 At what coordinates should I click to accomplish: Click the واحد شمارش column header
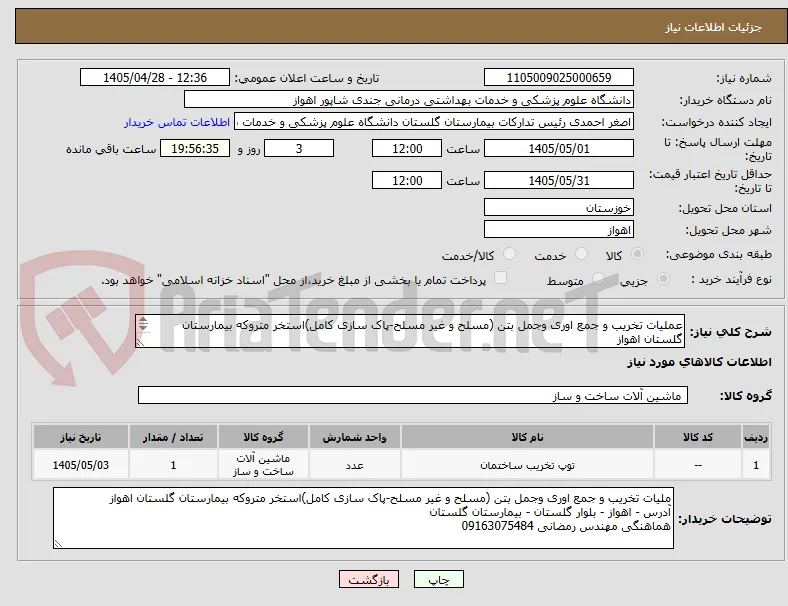pos(355,437)
